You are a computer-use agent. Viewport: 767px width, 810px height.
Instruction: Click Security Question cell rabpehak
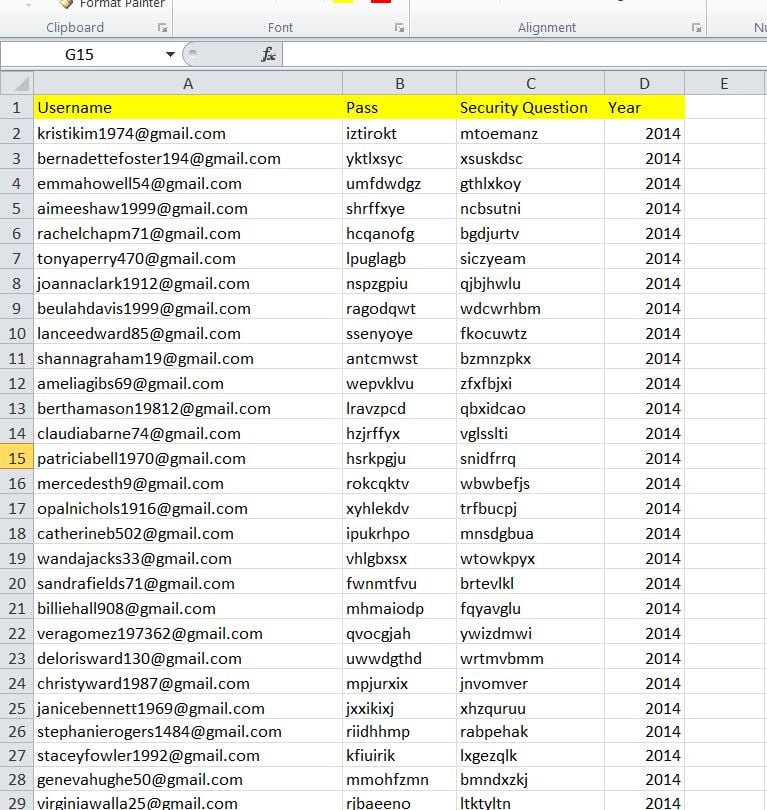pos(530,731)
